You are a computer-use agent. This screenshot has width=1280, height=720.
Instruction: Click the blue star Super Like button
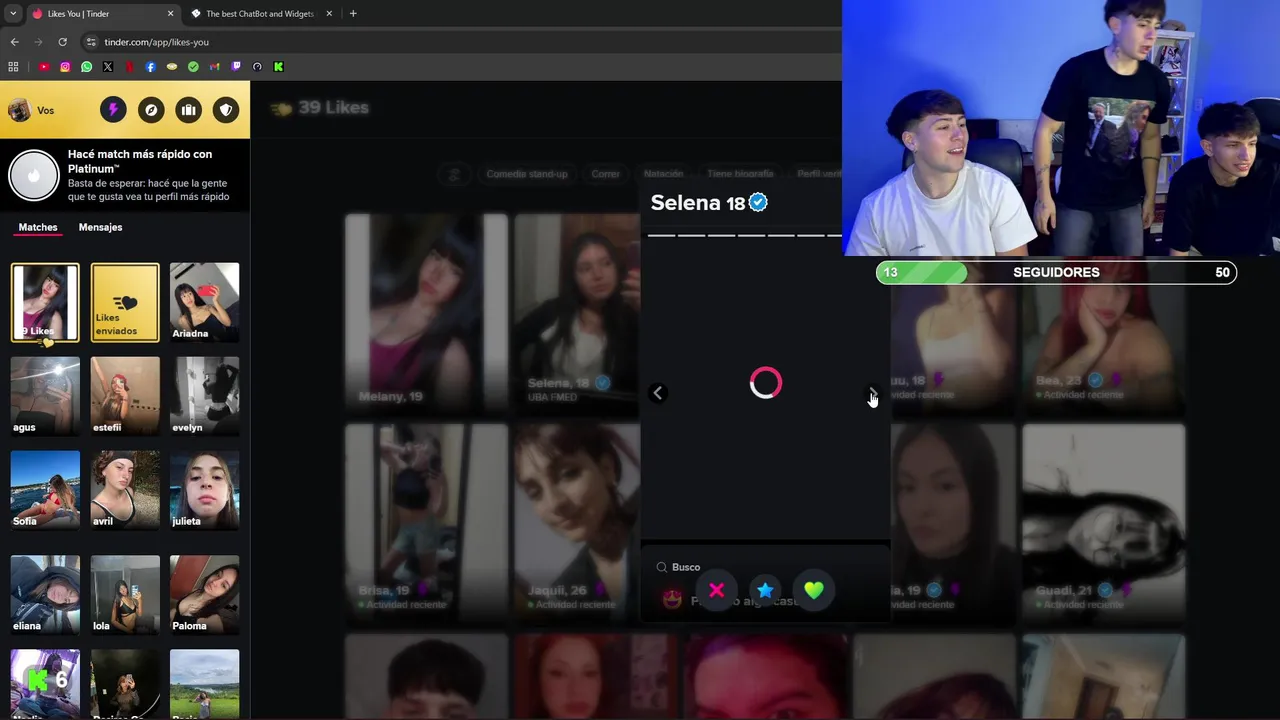point(765,590)
